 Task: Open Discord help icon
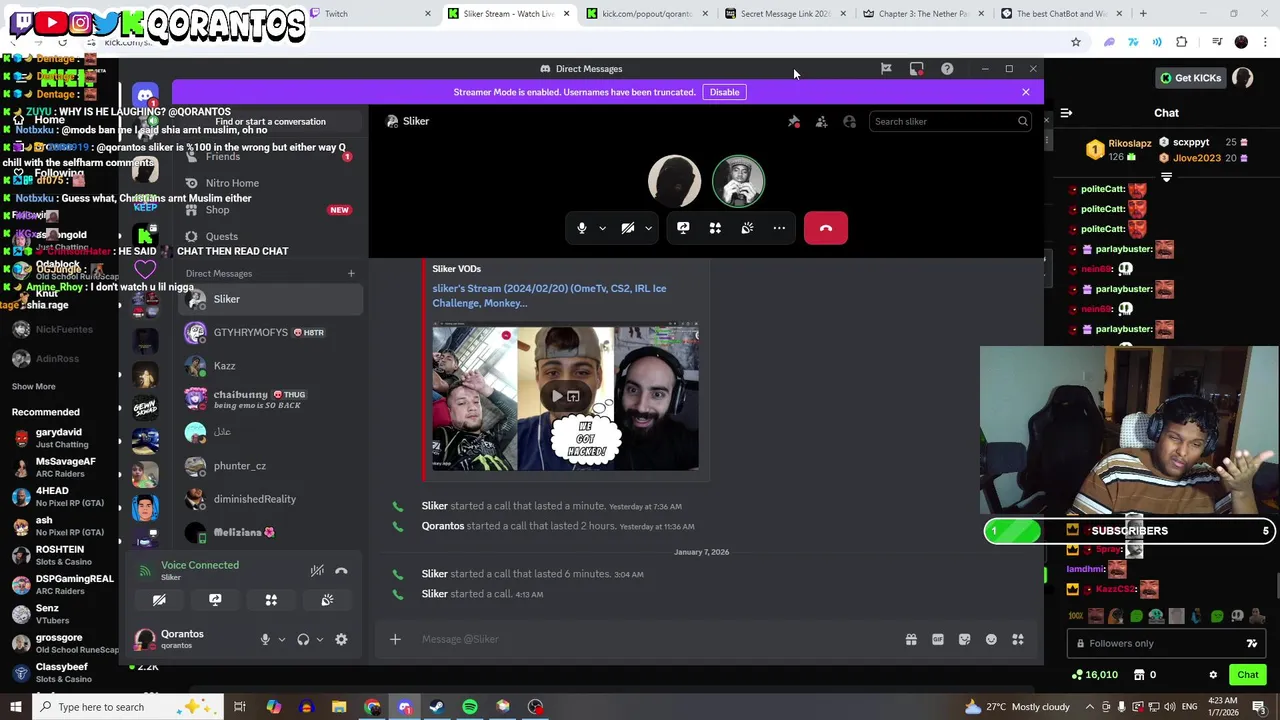[x=947, y=69]
